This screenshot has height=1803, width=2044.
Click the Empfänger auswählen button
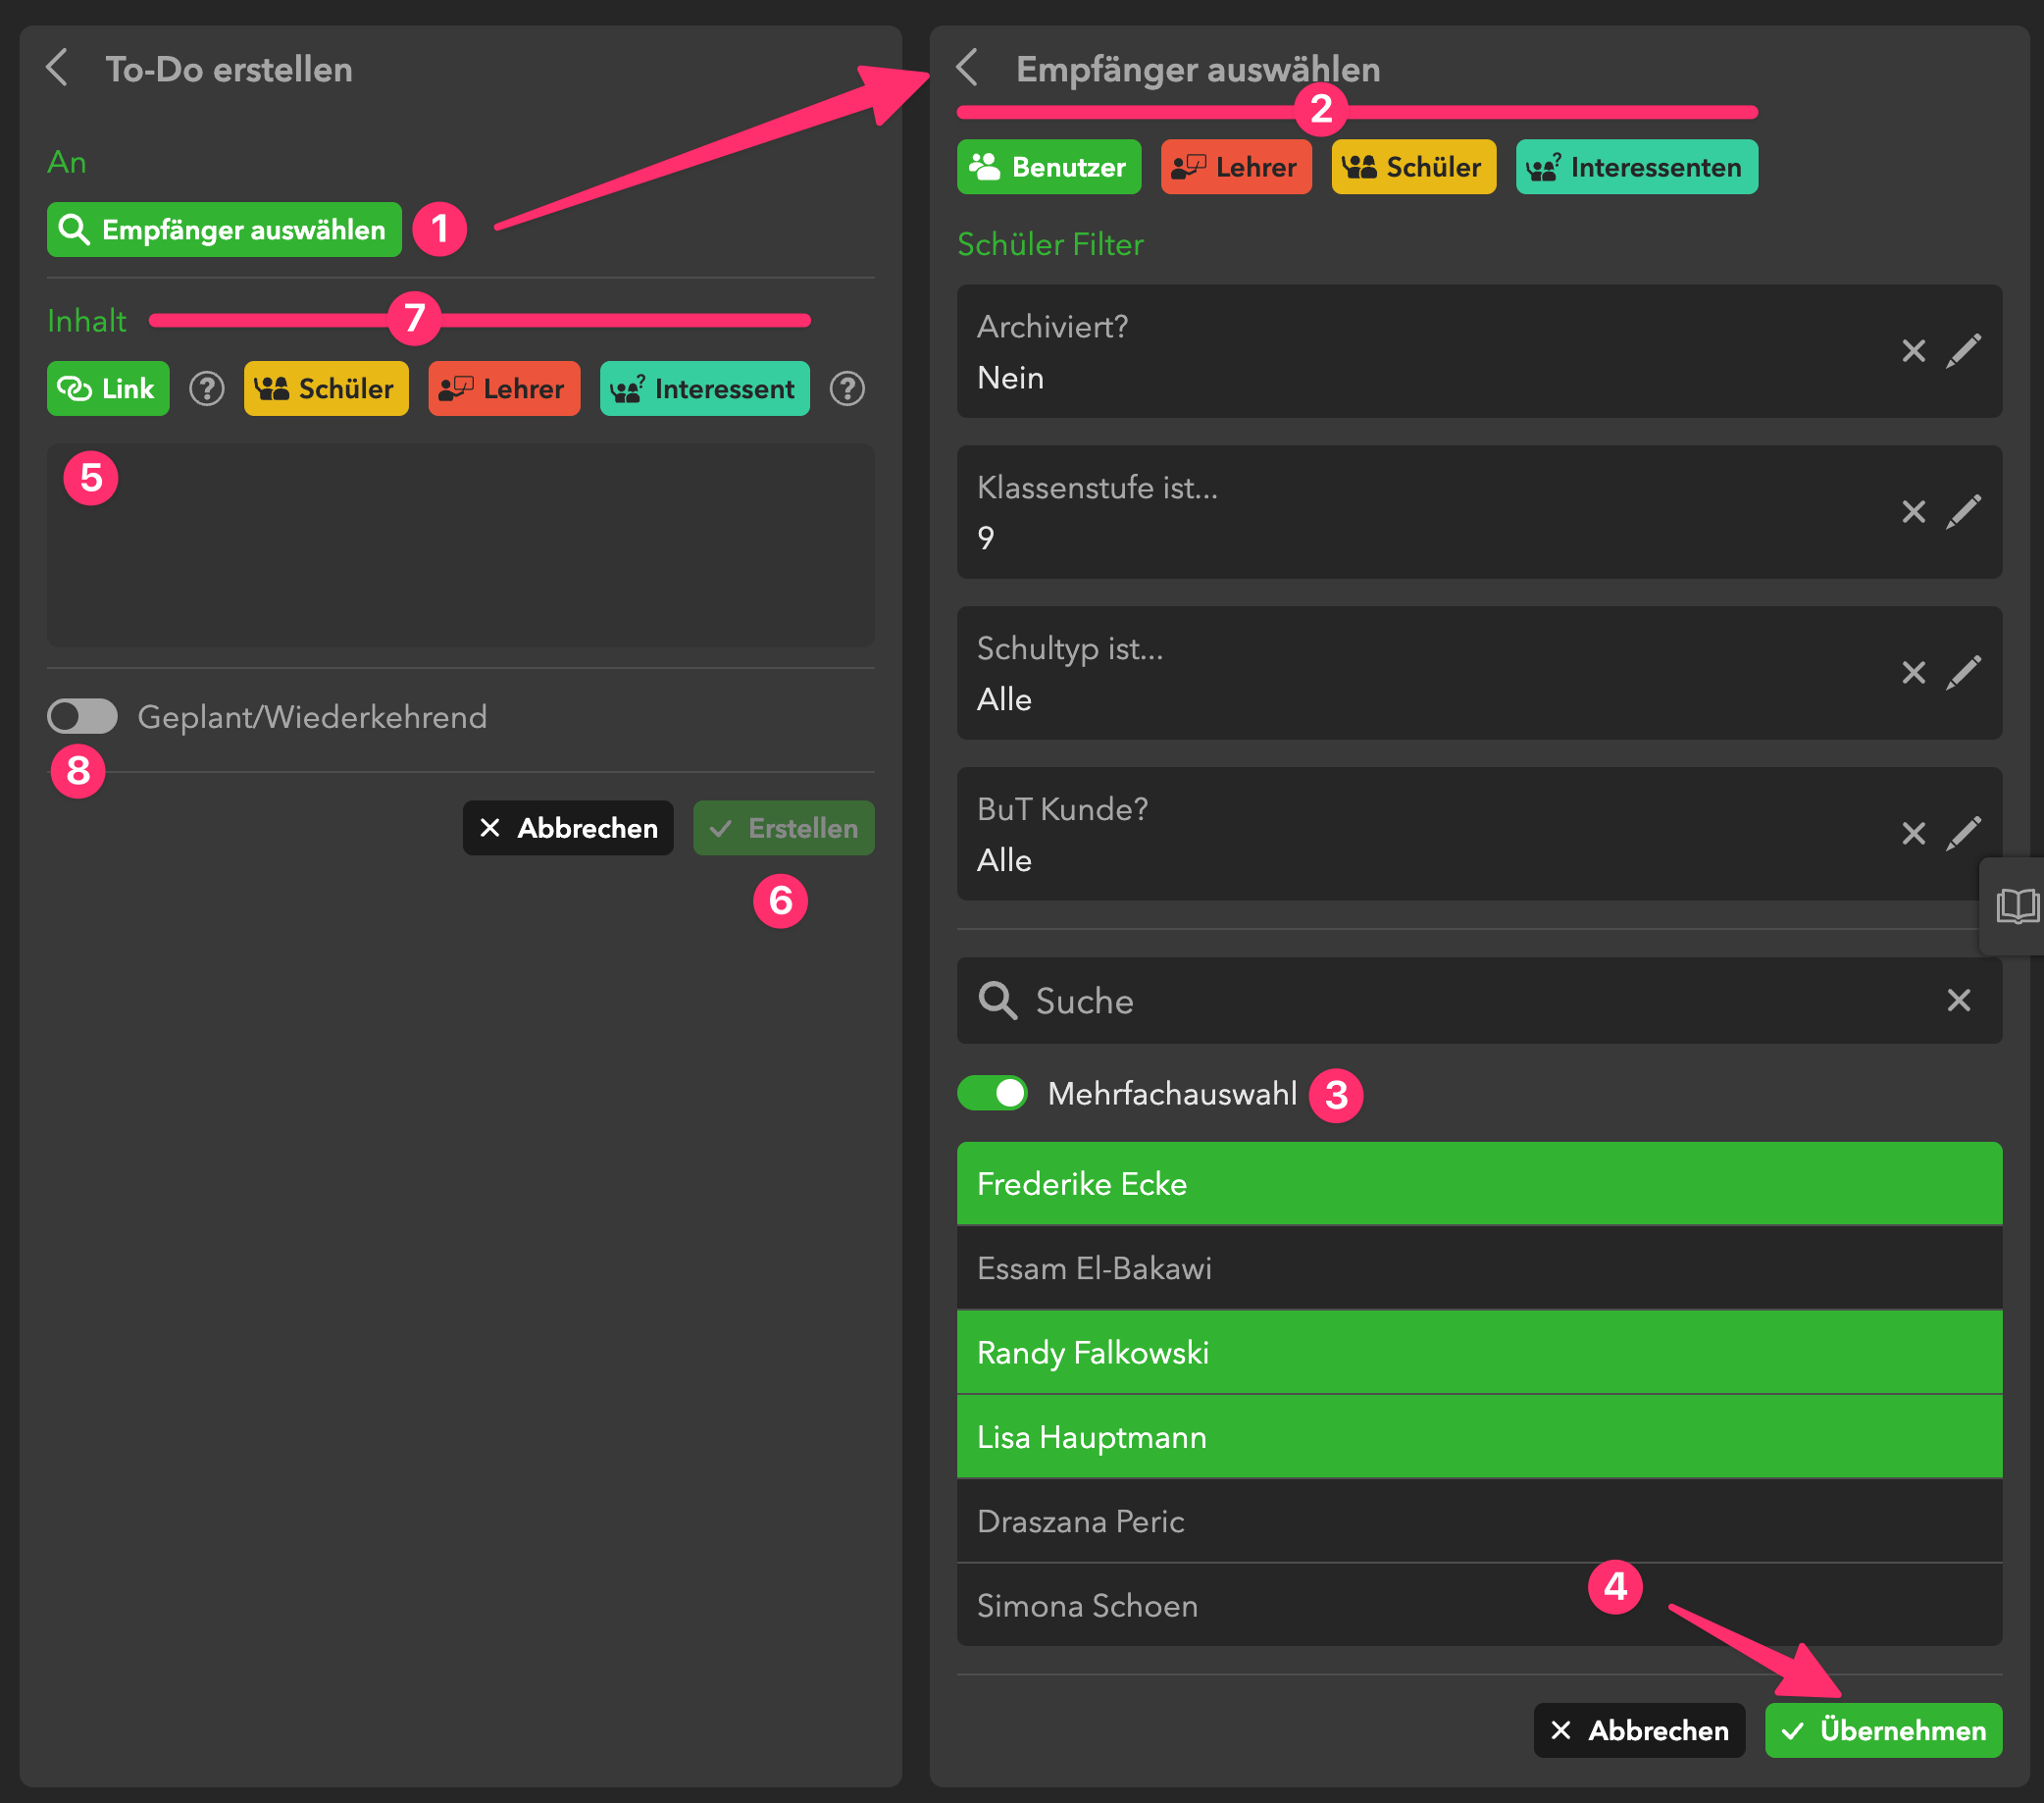pos(224,230)
